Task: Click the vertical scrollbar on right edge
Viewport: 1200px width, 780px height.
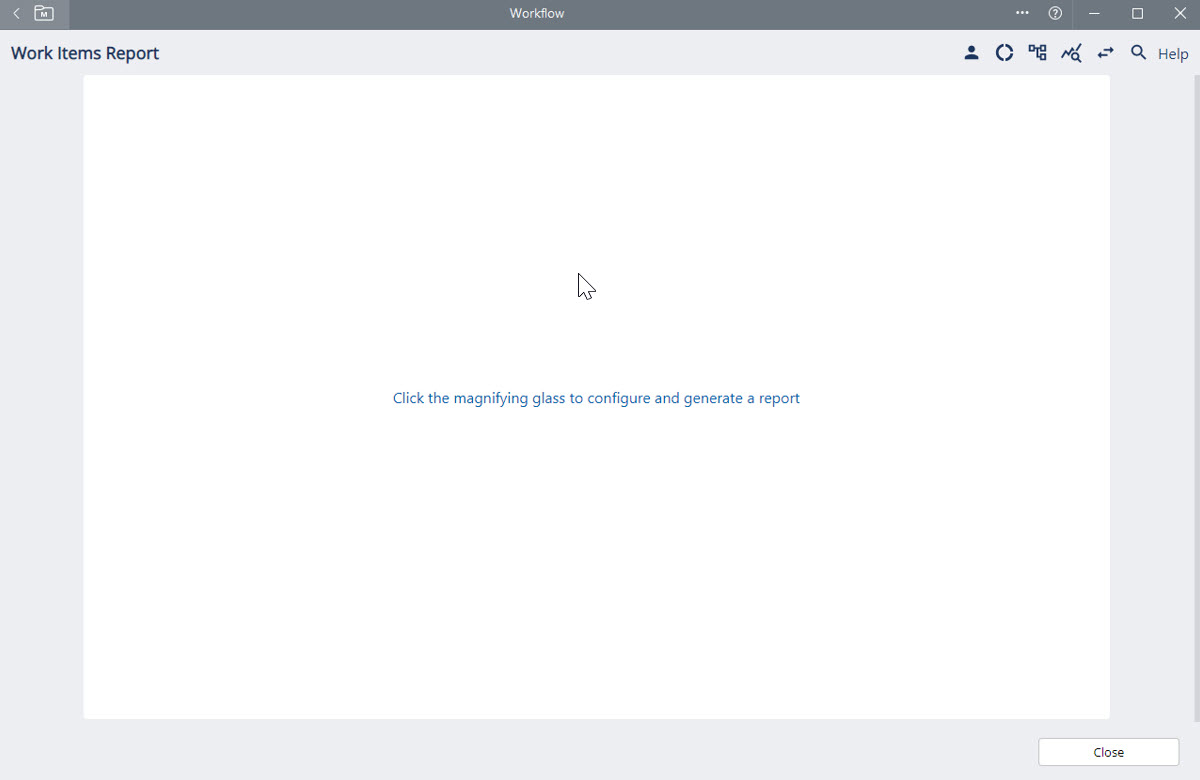Action: pyautogui.click(x=1196, y=400)
